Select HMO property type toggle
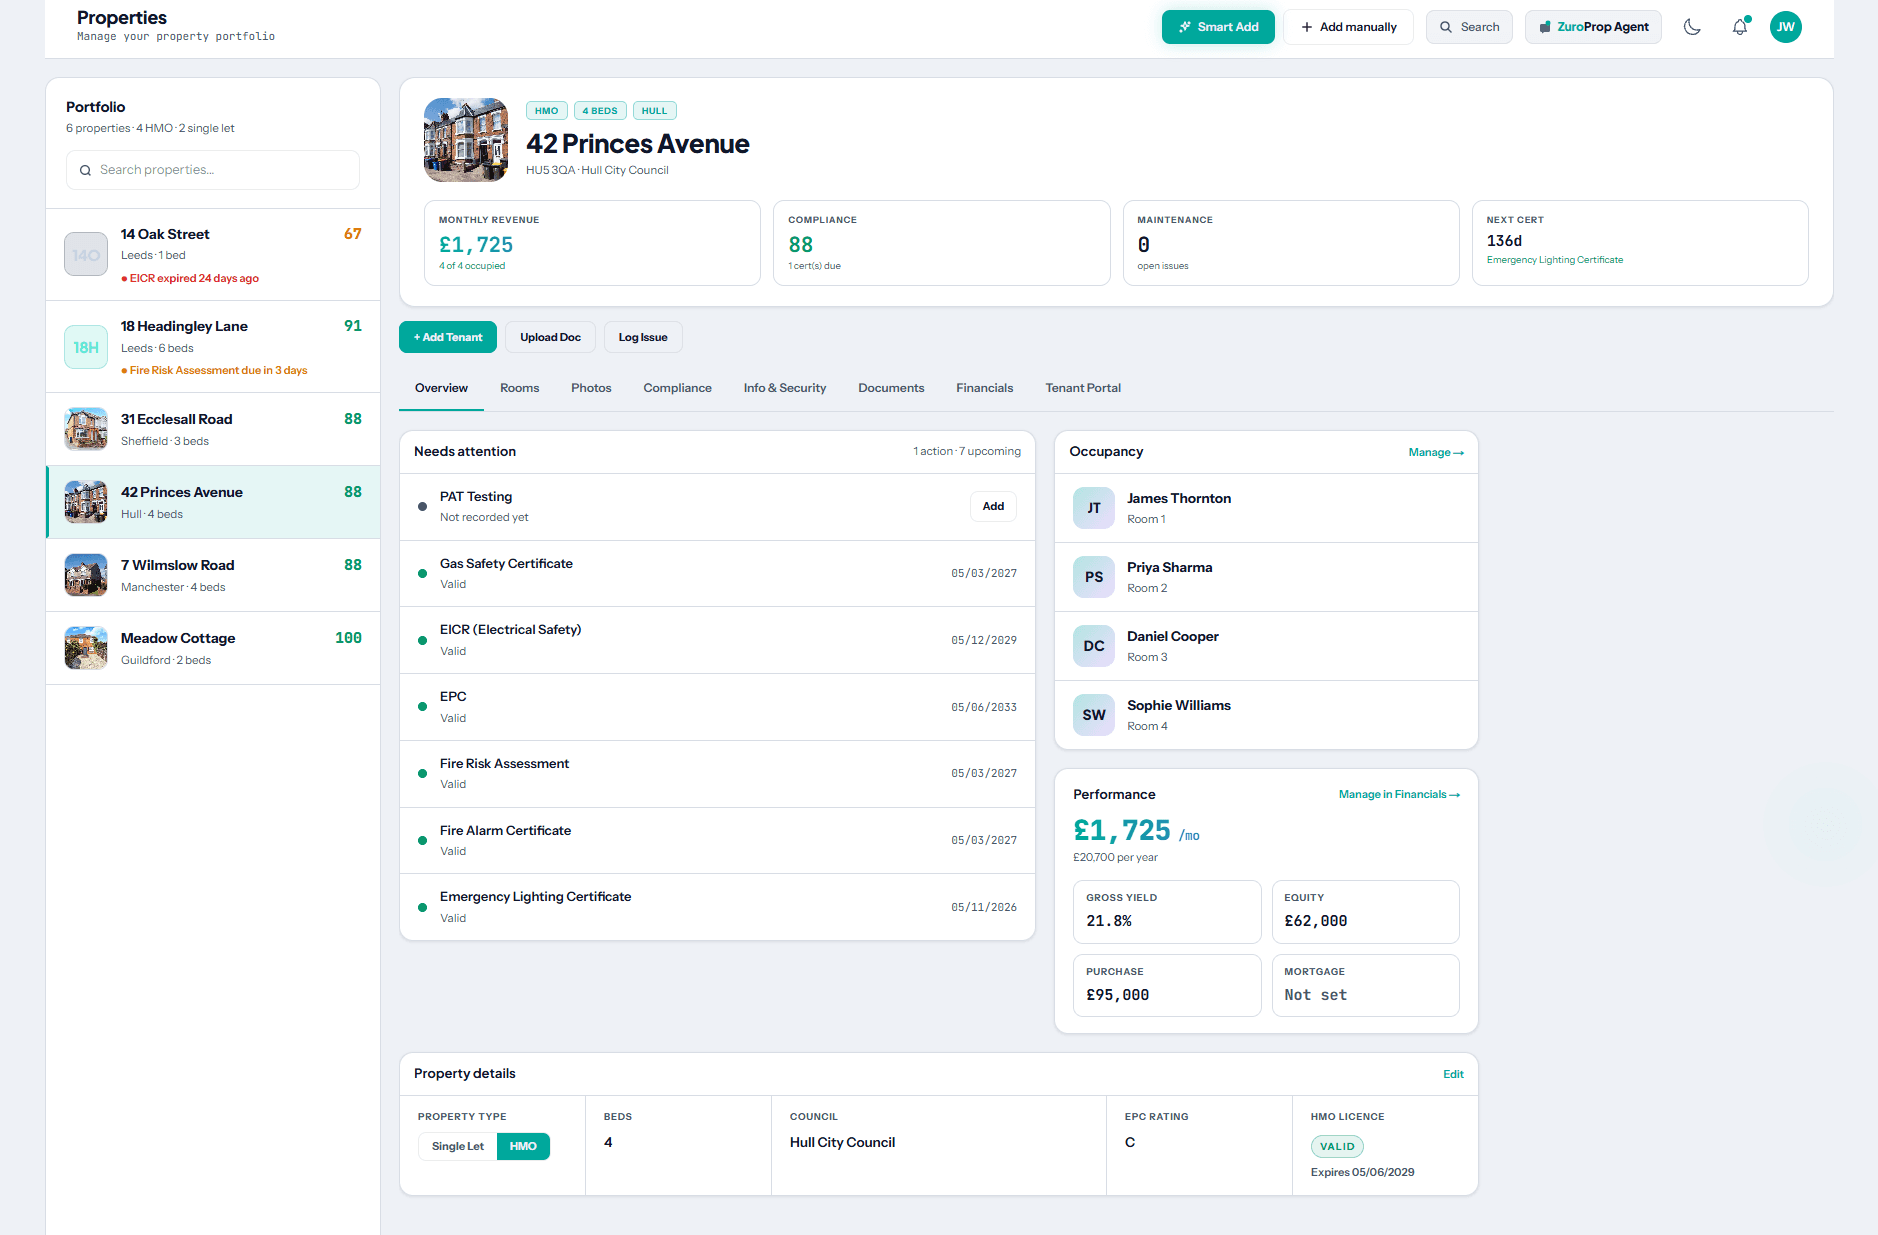 (x=523, y=1146)
